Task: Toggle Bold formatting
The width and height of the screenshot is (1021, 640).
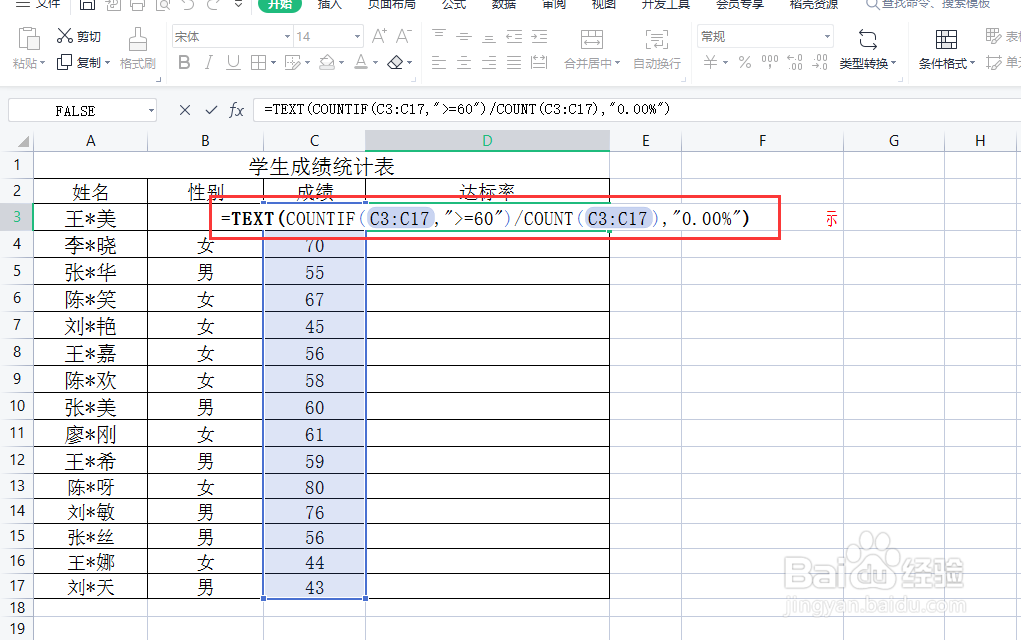Action: click(184, 63)
